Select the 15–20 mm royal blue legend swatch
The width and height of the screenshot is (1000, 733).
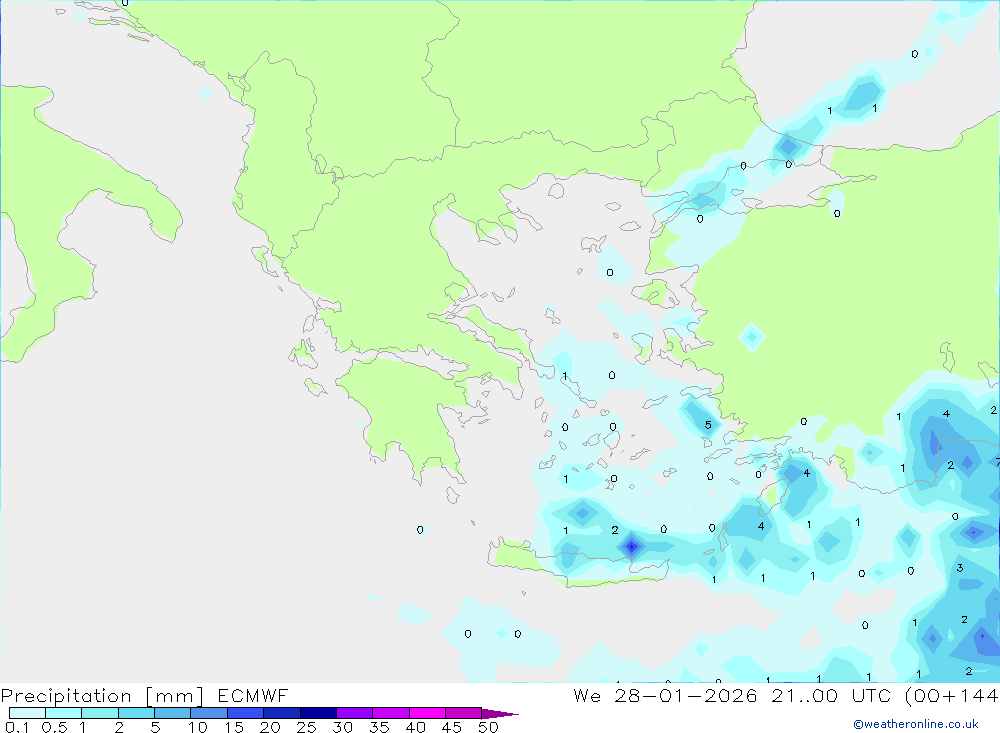pyautogui.click(x=246, y=713)
